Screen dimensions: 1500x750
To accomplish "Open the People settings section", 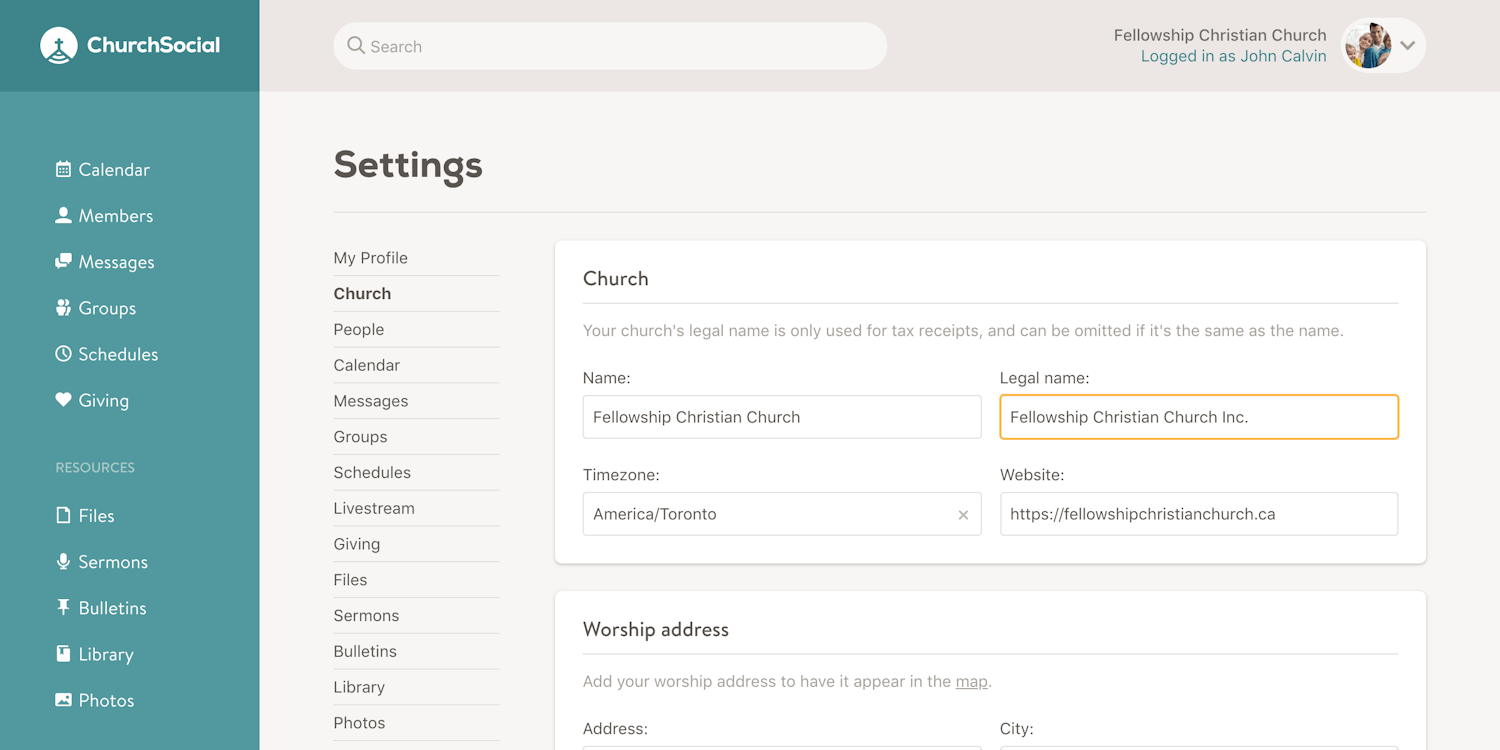I will [358, 329].
